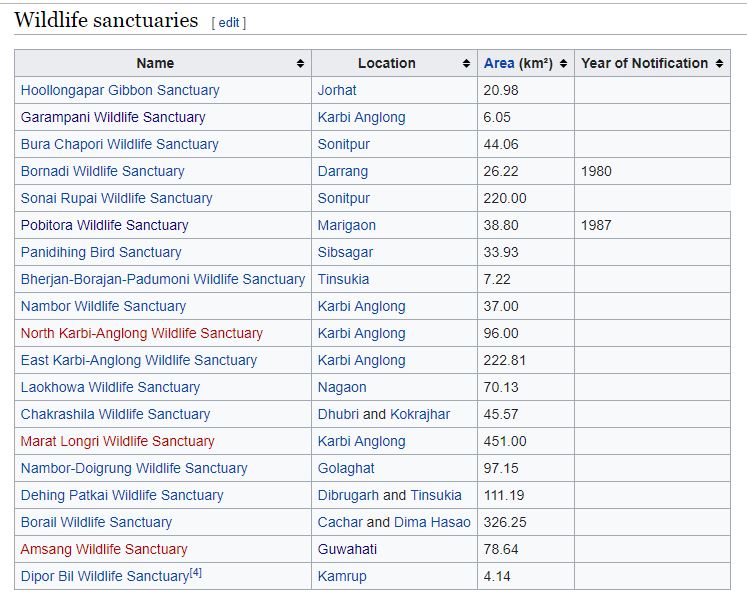Sort table by Area column arrows

point(563,64)
